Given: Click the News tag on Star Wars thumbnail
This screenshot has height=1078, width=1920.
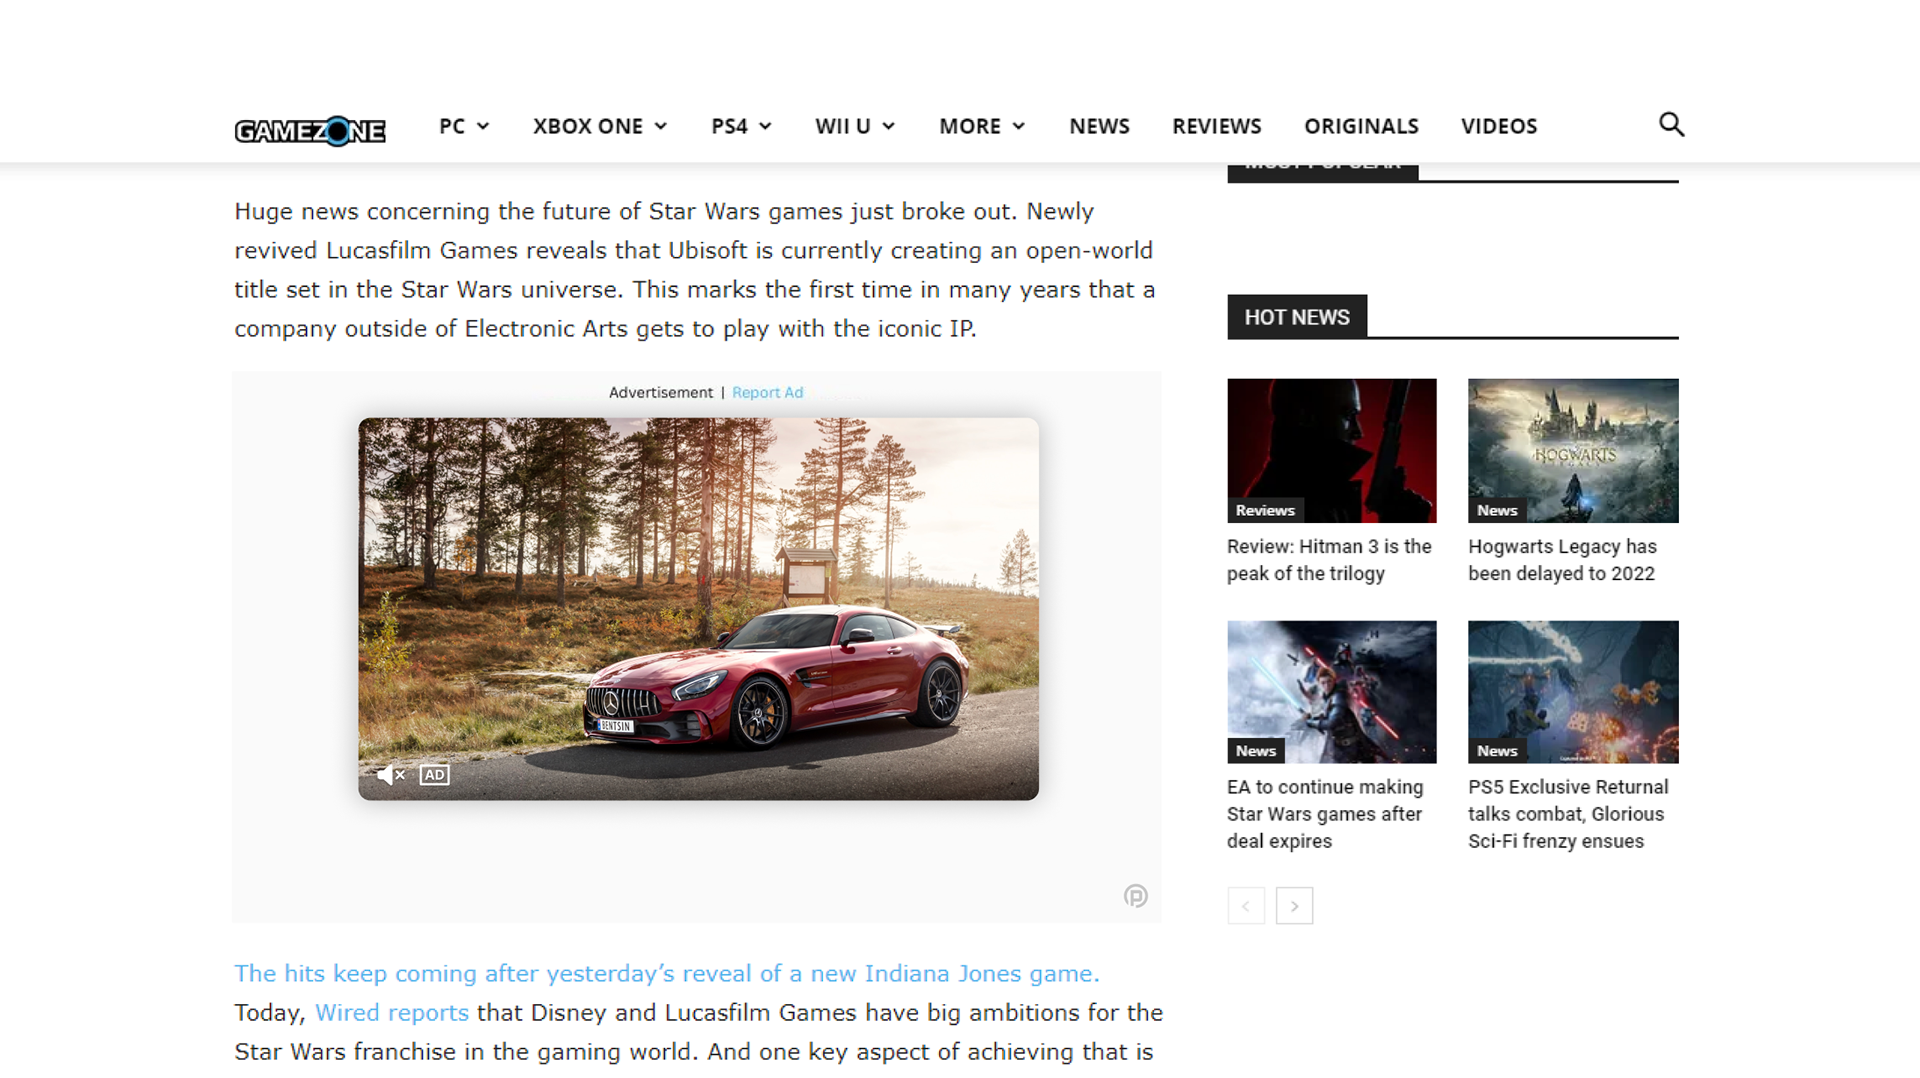Looking at the screenshot, I should coord(1256,751).
